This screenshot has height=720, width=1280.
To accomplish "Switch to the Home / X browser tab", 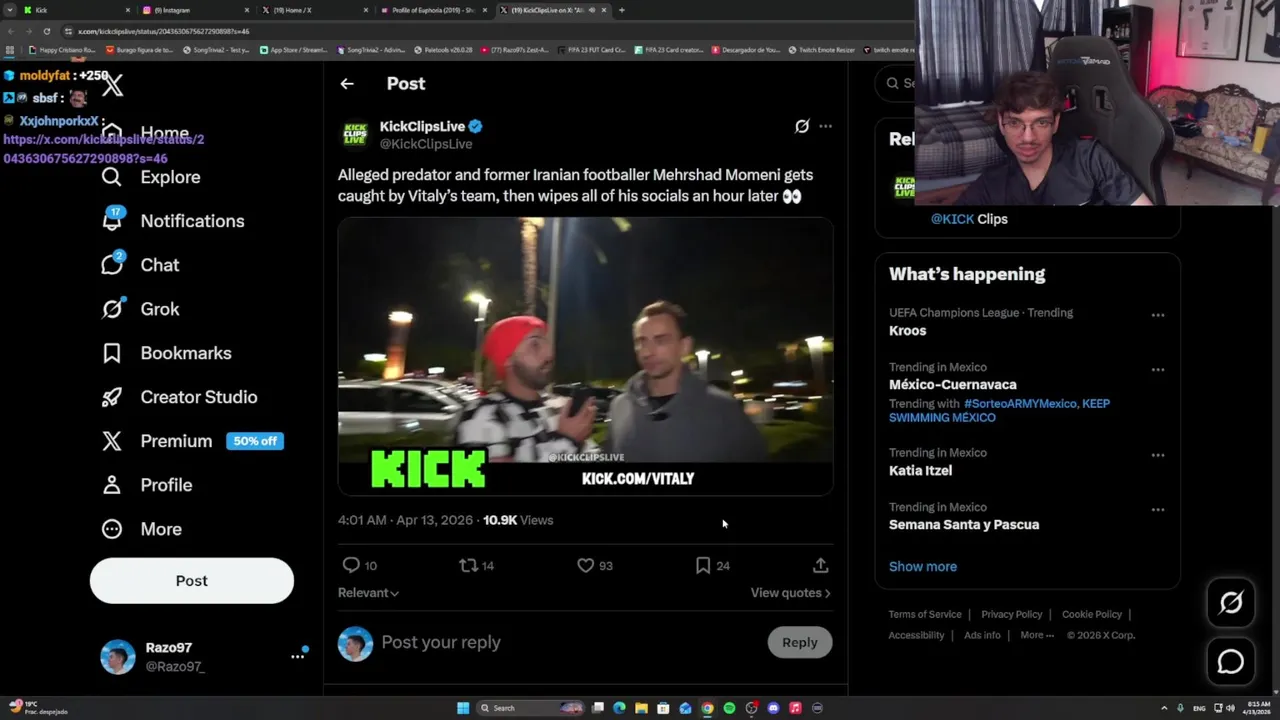I will (x=314, y=10).
